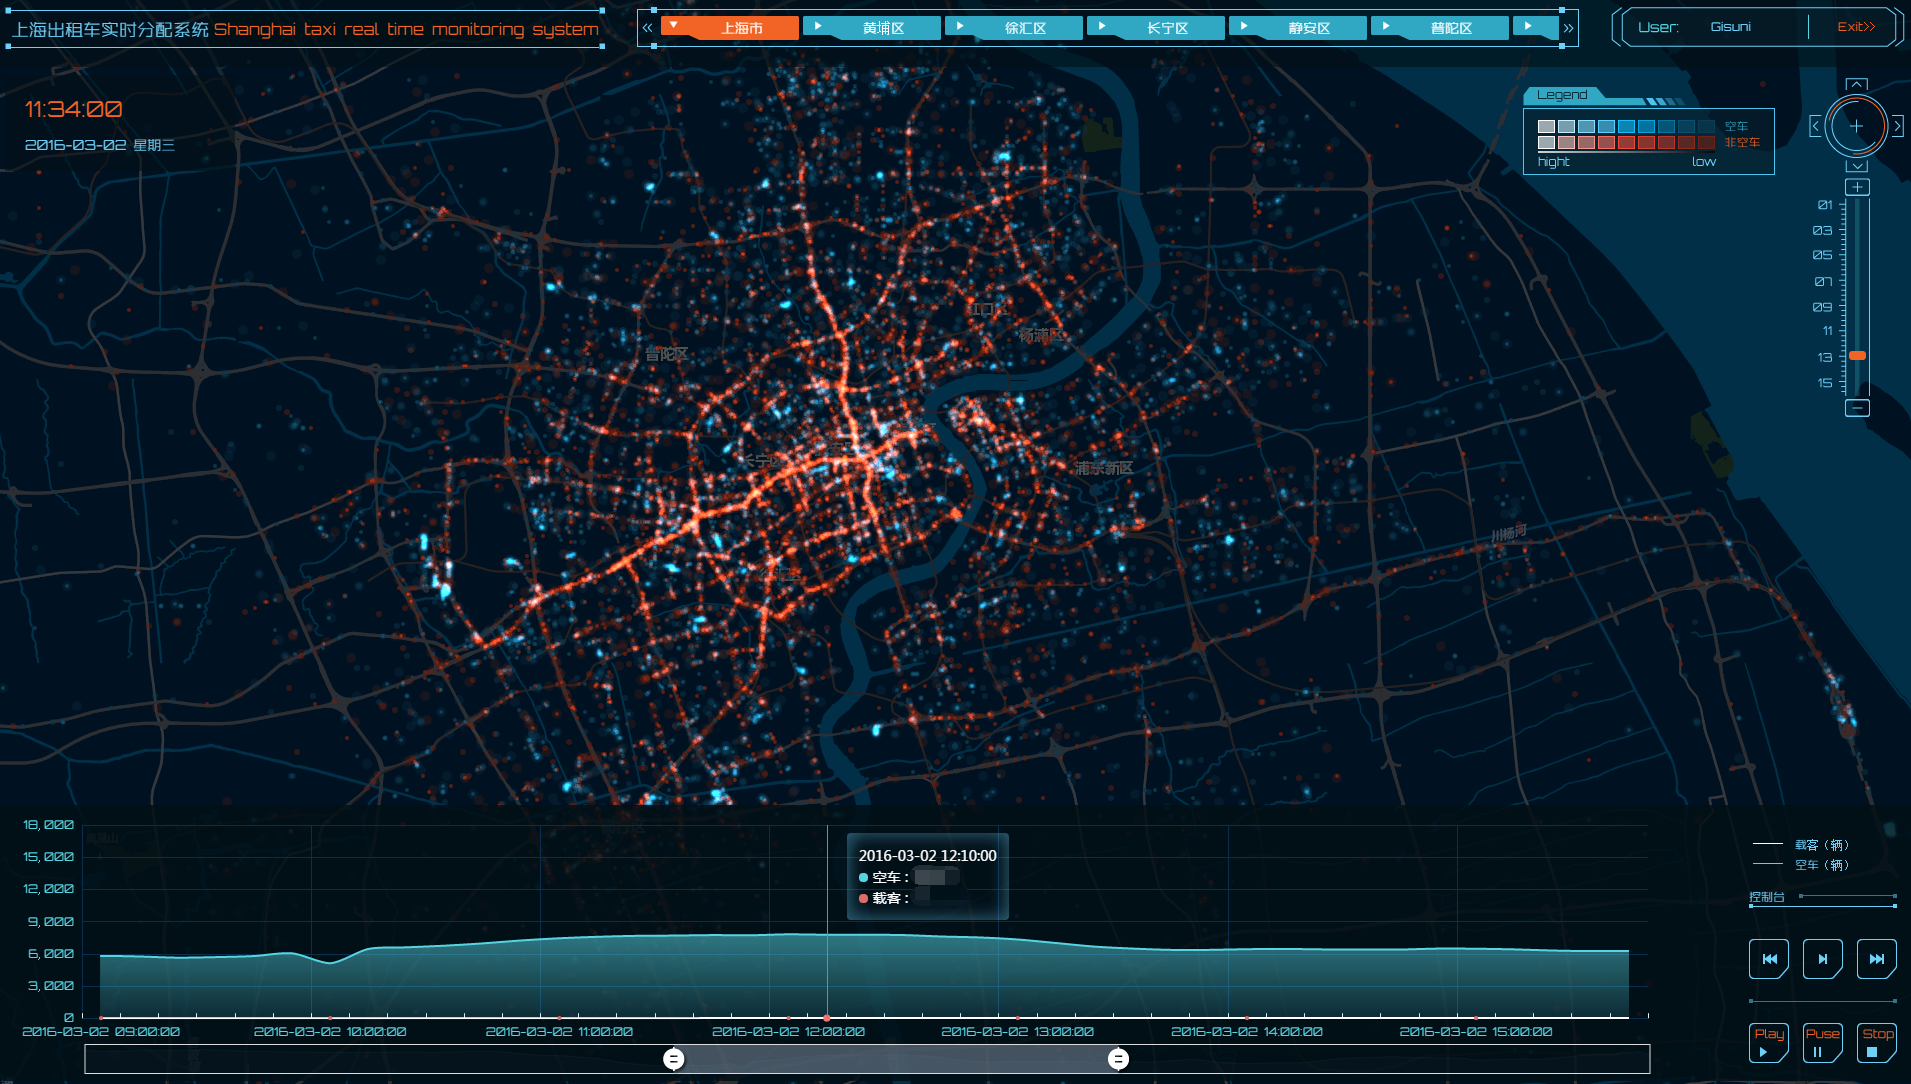
Task: Pan the map up with the compass arrow
Action: (1856, 85)
